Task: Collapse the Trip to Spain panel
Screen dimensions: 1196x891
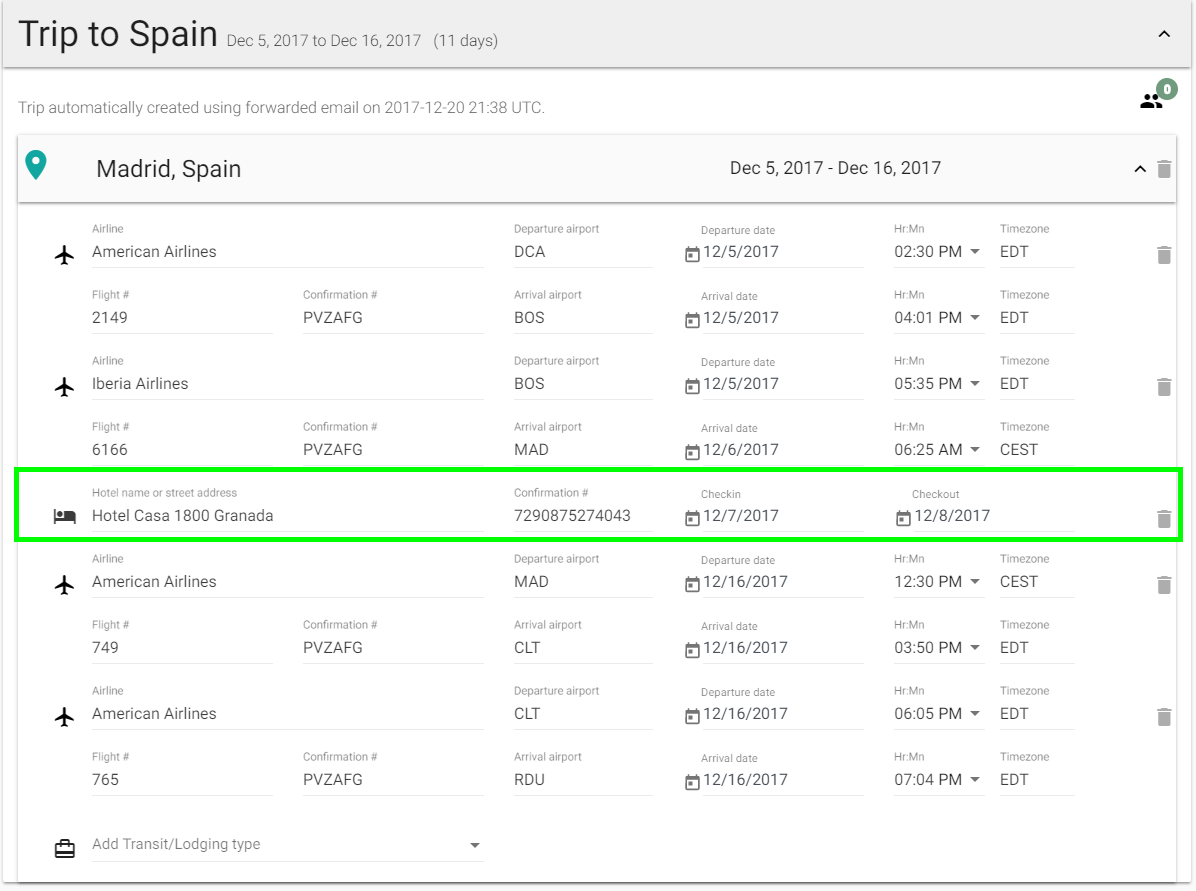Action: click(1164, 34)
